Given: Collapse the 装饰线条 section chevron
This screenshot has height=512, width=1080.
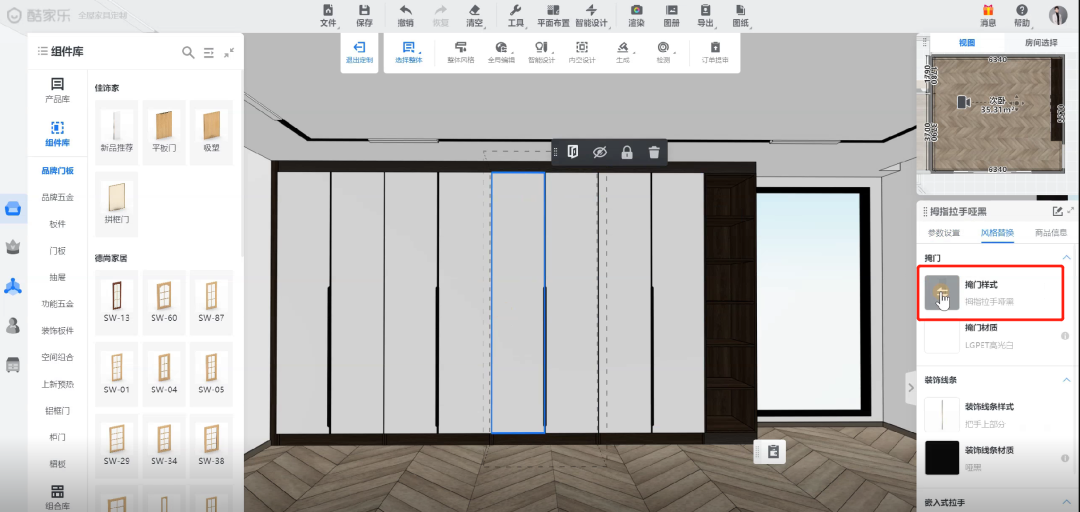Looking at the screenshot, I should point(1066,380).
